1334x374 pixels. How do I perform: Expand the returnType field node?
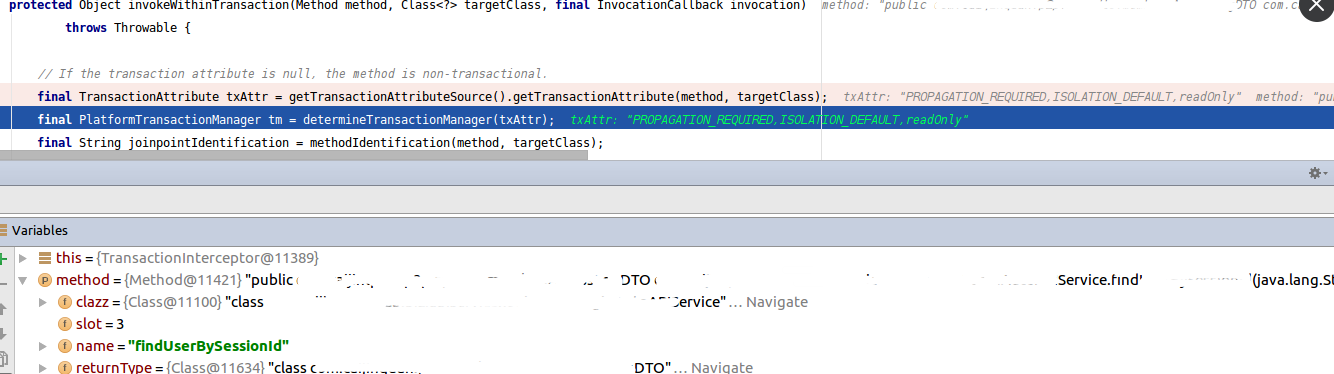[x=43, y=368]
